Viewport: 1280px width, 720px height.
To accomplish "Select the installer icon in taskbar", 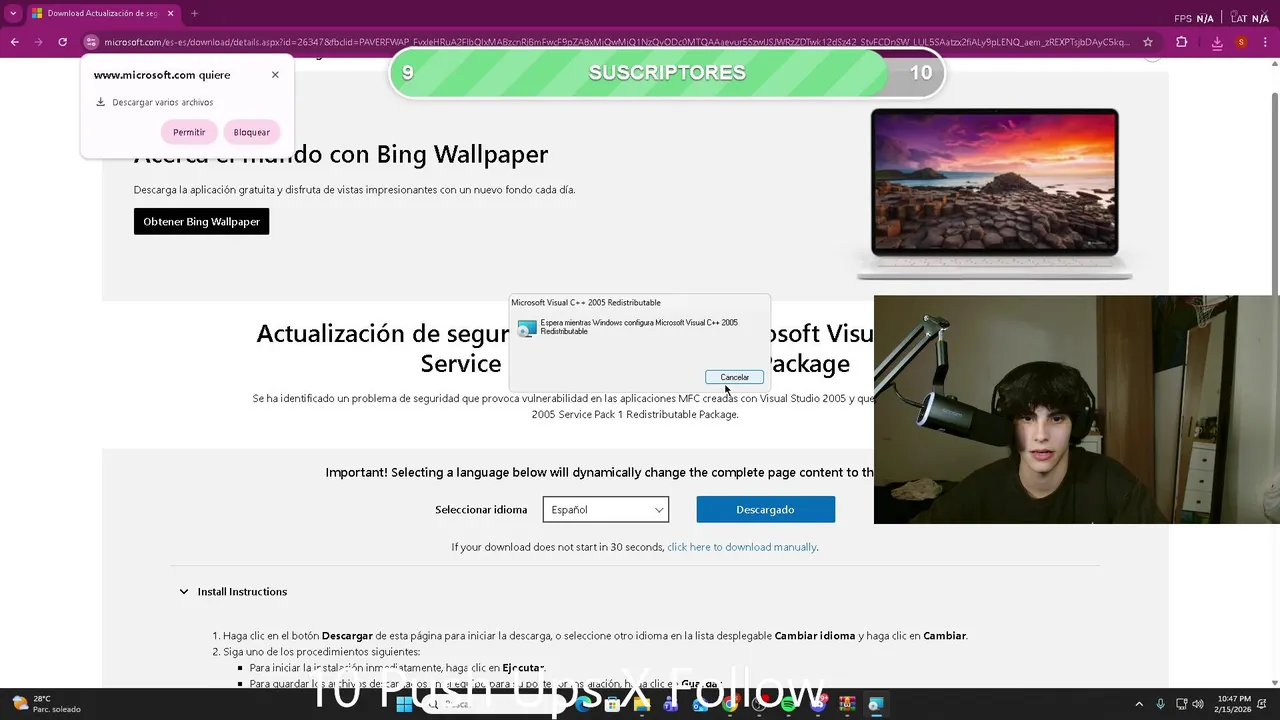I will click(x=876, y=704).
